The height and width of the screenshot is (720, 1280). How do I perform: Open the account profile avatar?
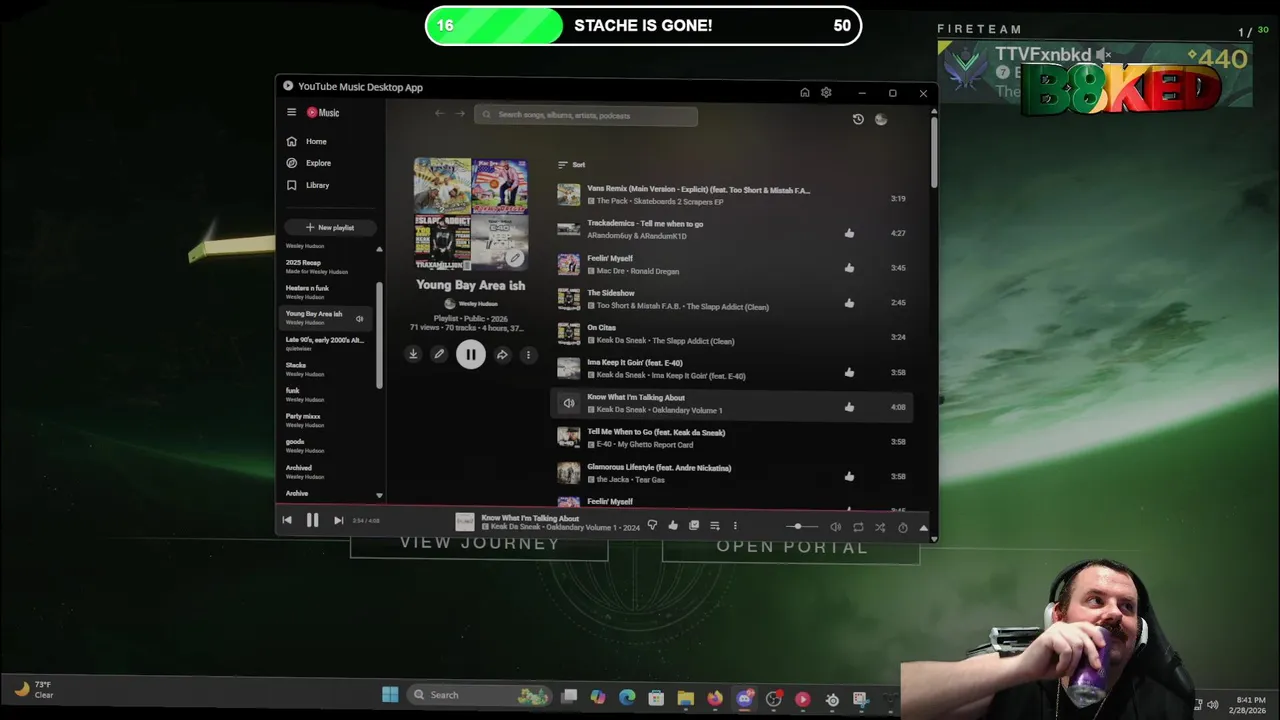[881, 119]
